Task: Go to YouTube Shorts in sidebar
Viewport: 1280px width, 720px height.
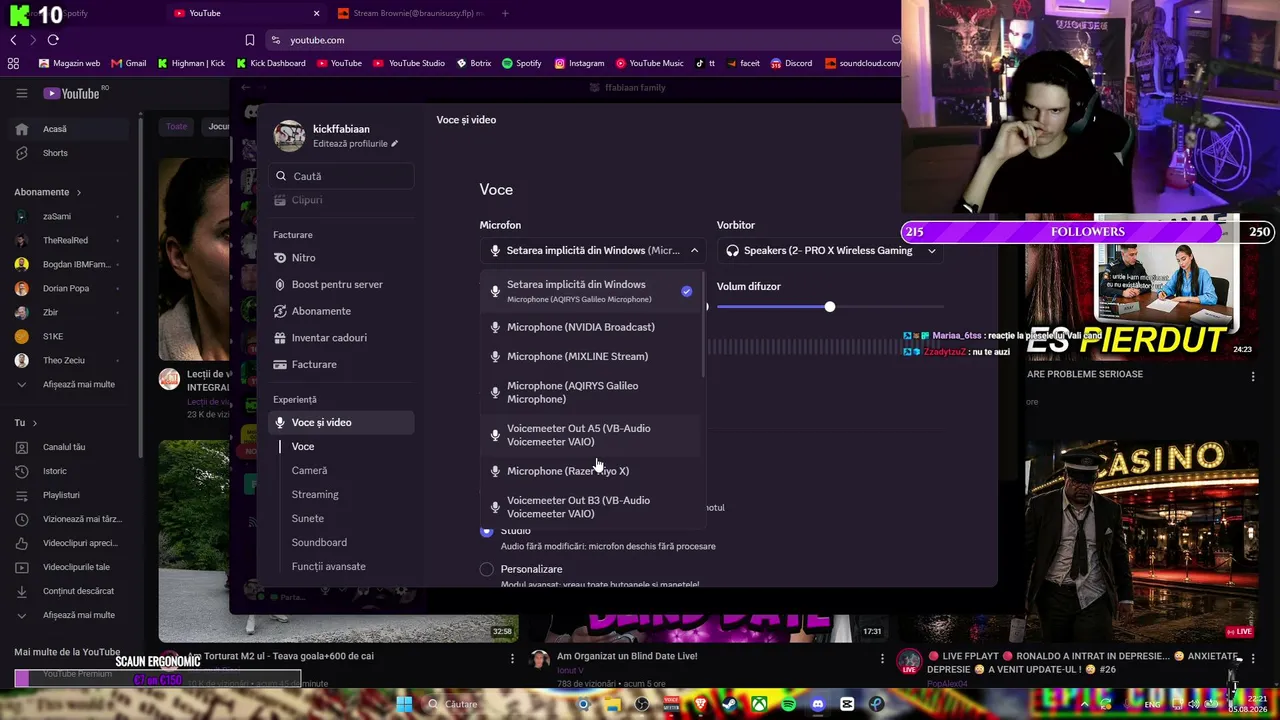Action: pyautogui.click(x=70, y=153)
